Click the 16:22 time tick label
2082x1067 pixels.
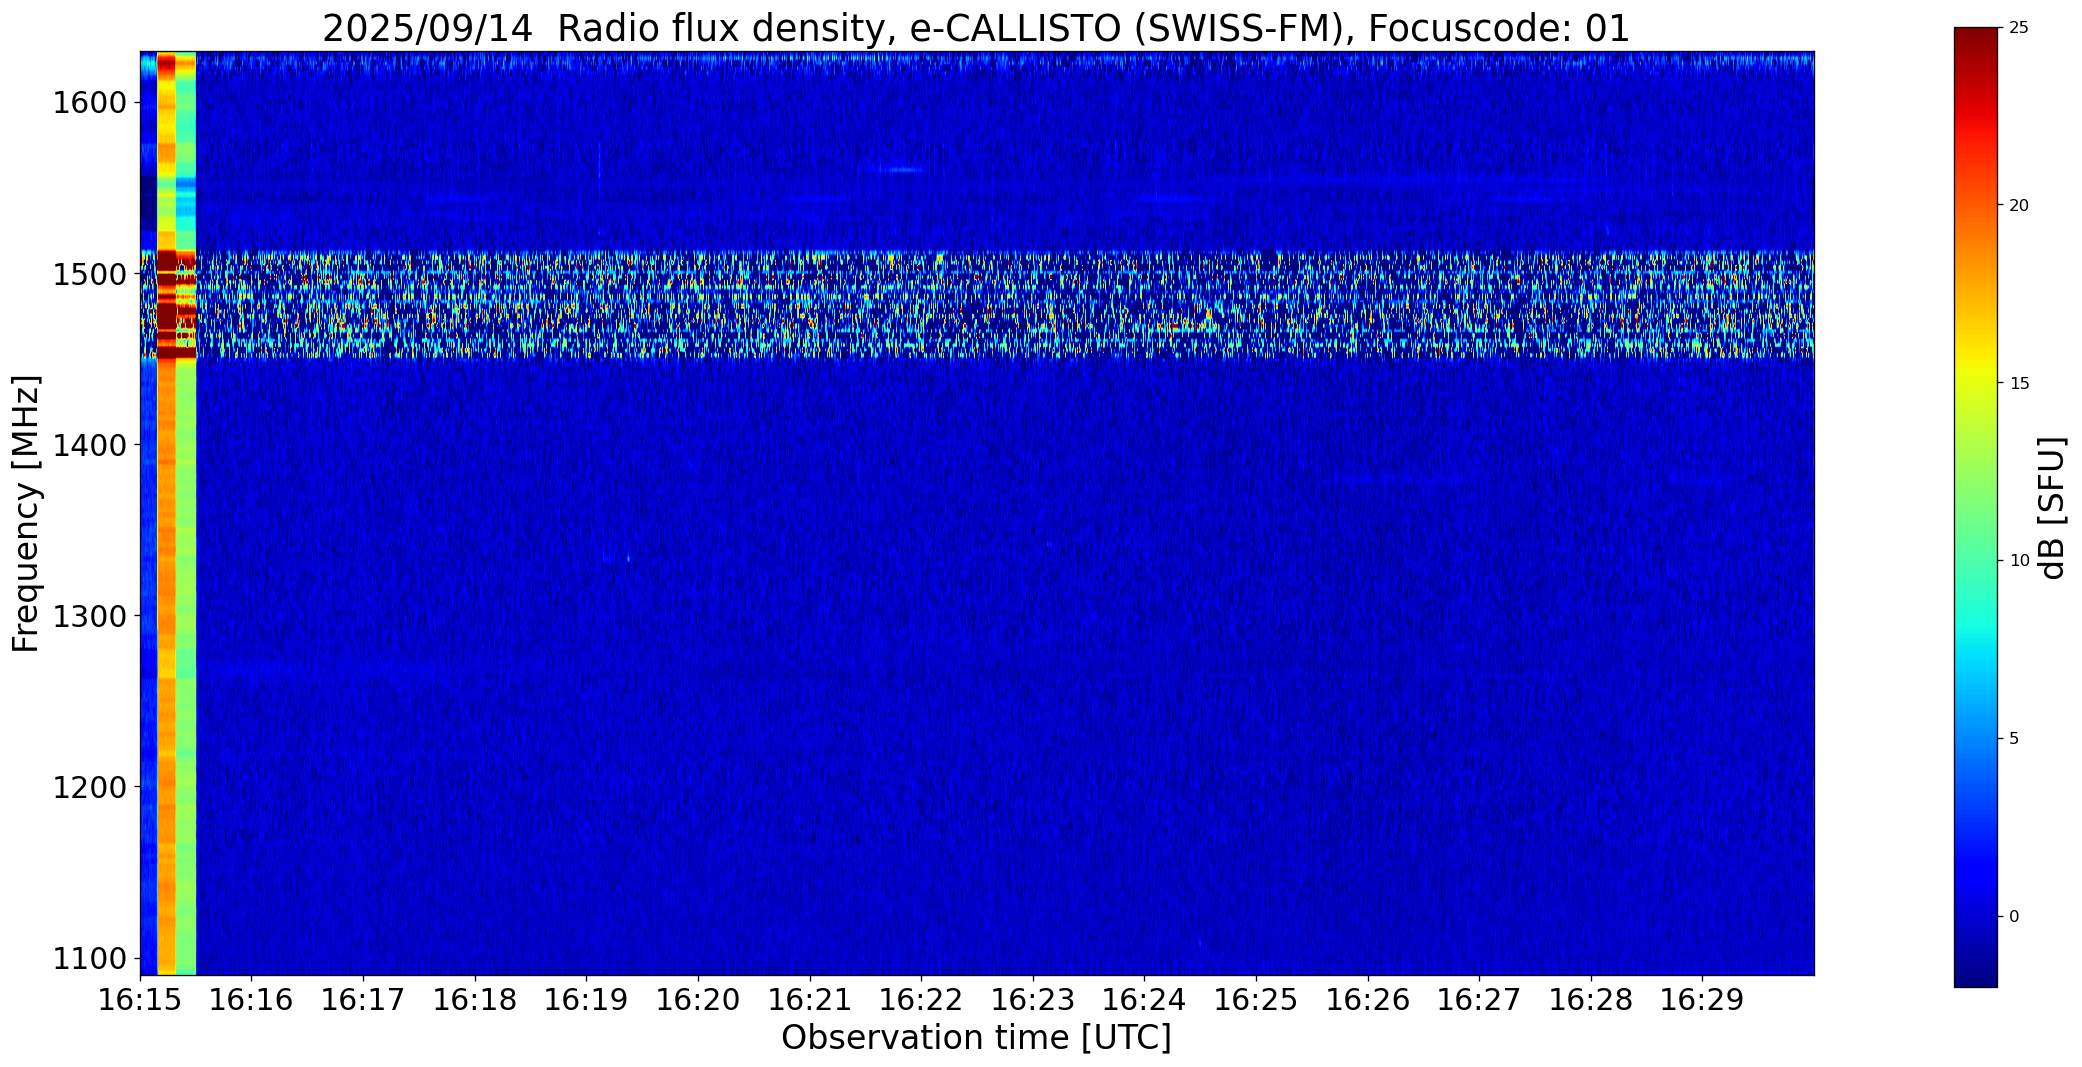point(921,1000)
